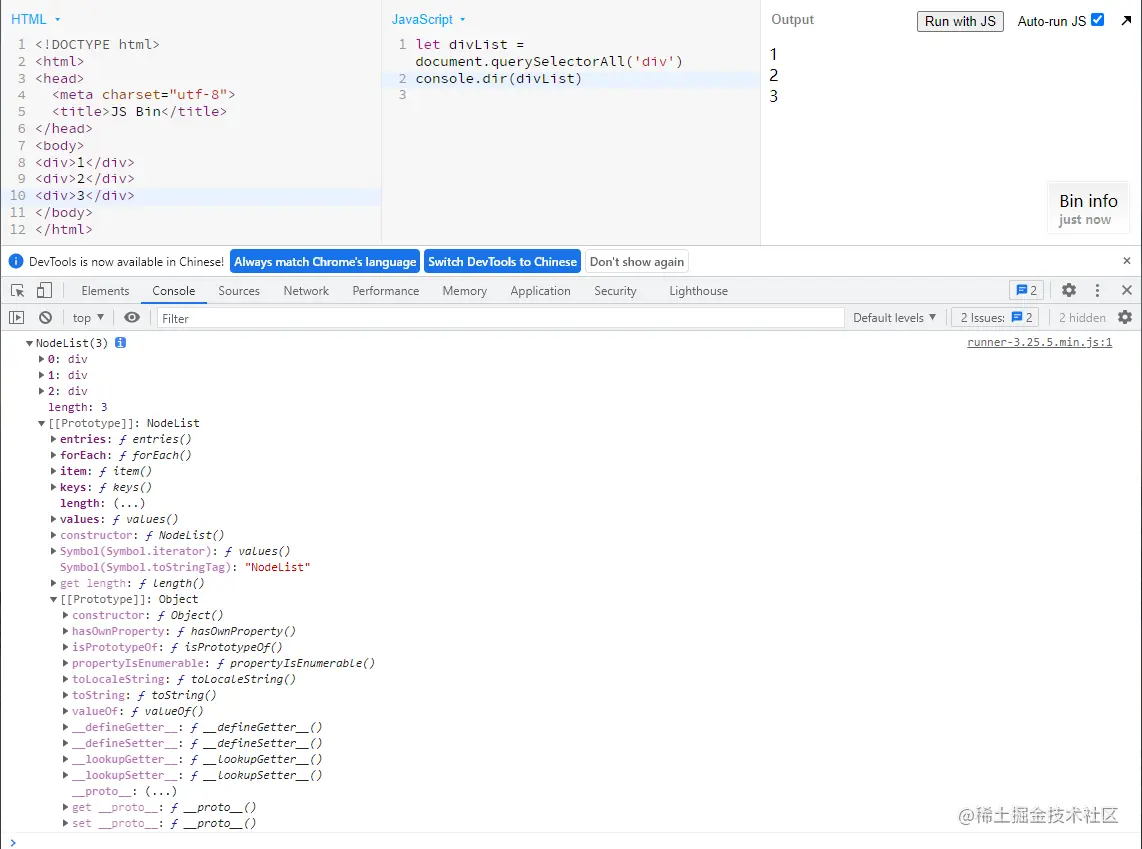Expand the entries function property
The image size is (1142, 849).
[53, 439]
